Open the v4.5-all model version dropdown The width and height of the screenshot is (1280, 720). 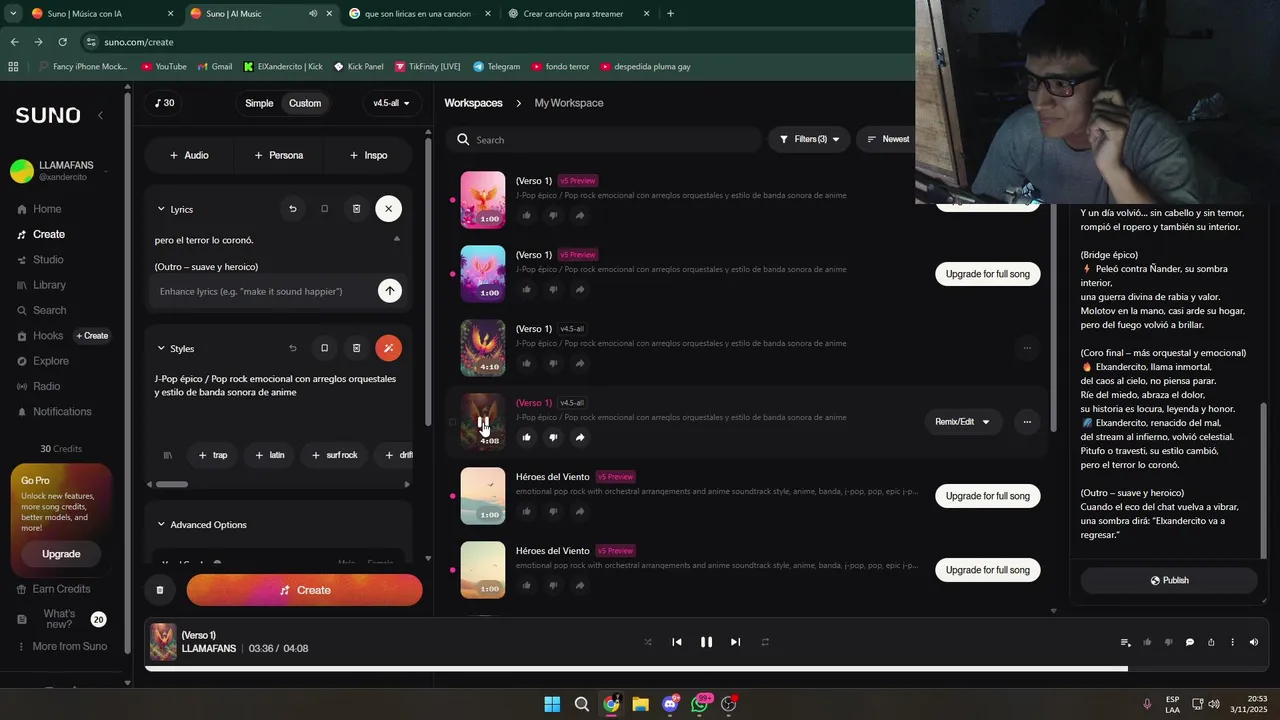tap(392, 103)
